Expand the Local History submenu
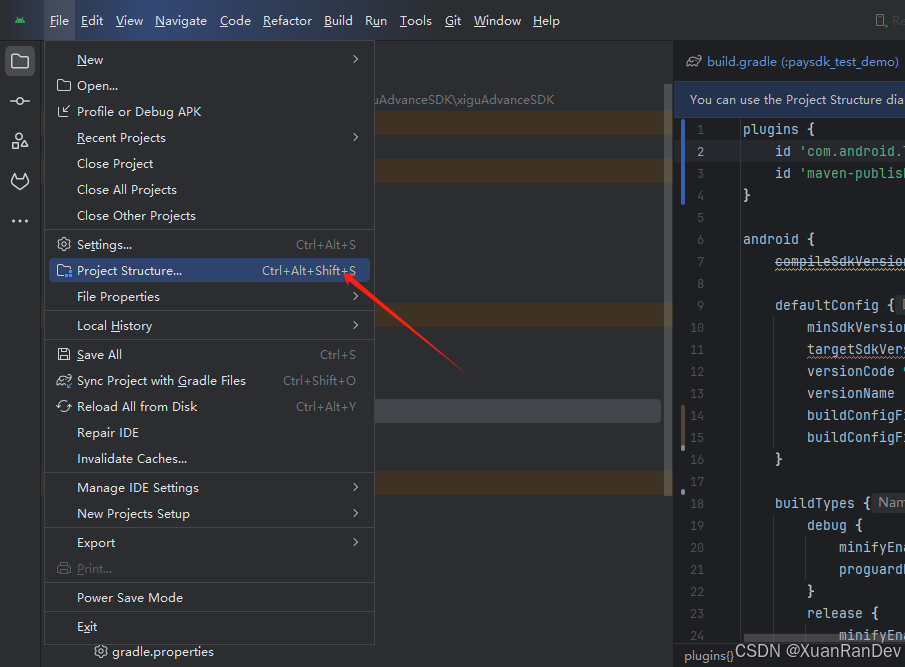The image size is (905, 667). [x=355, y=326]
